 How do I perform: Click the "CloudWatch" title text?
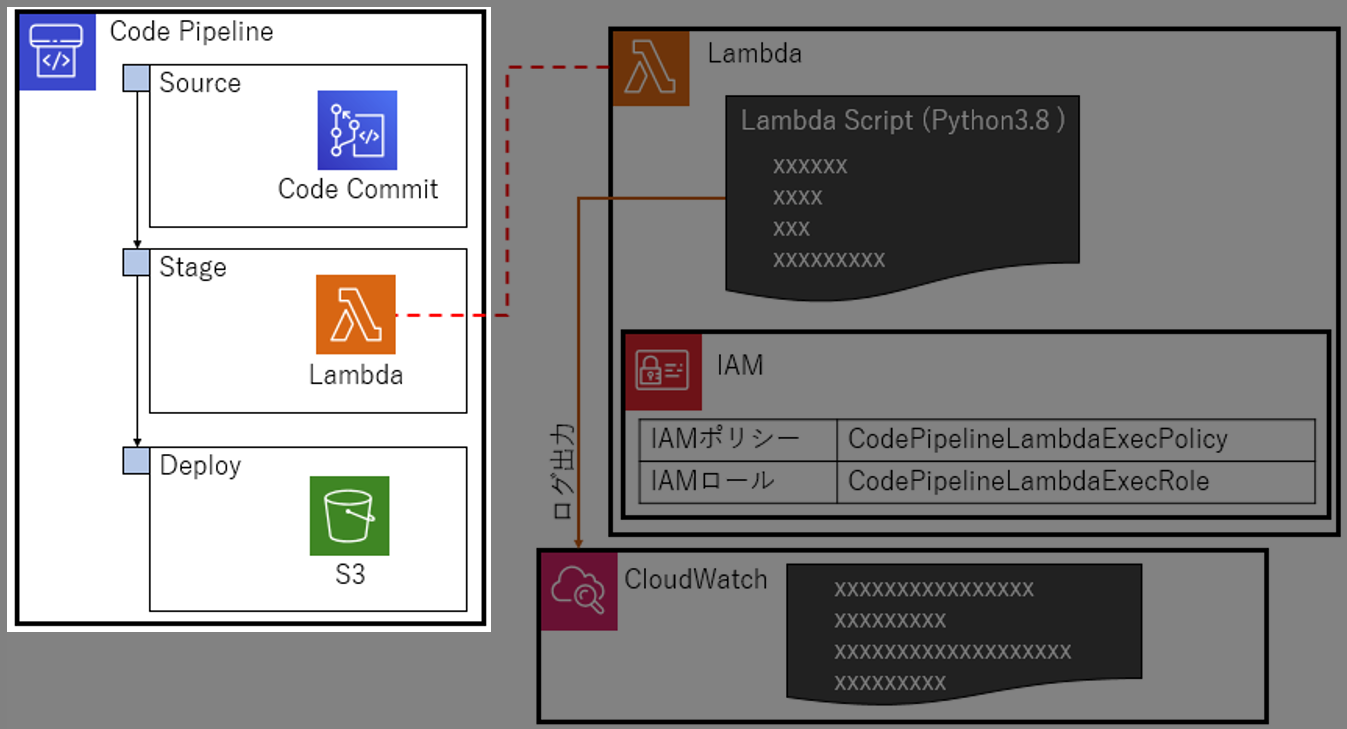(x=696, y=579)
